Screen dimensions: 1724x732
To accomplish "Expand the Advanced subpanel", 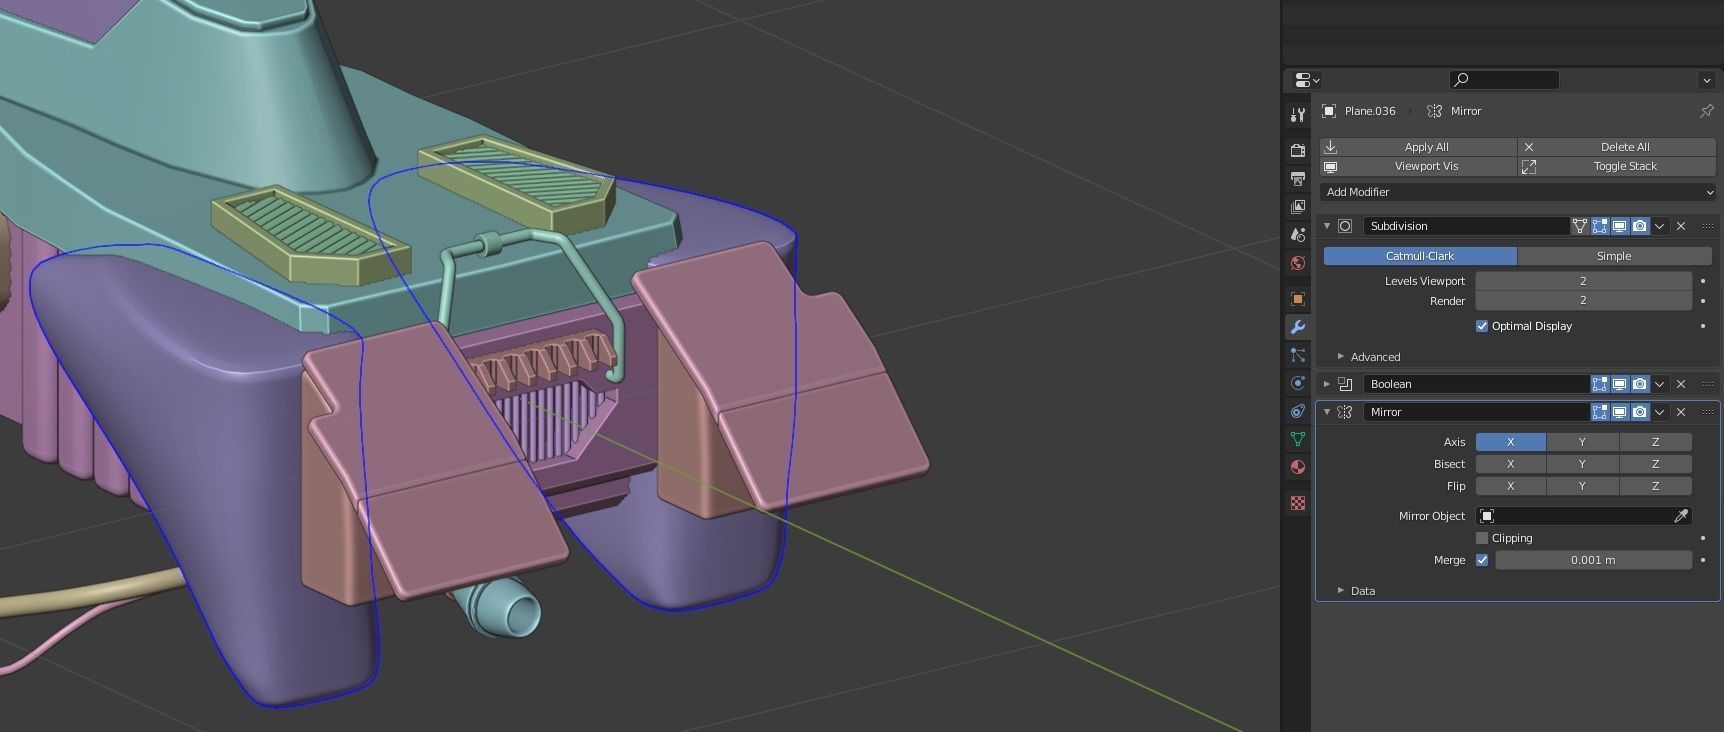I will (x=1341, y=357).
